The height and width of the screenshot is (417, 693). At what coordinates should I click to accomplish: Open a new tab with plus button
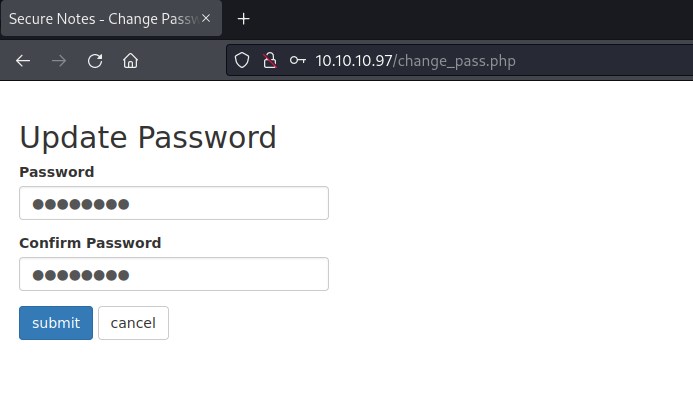tap(243, 19)
